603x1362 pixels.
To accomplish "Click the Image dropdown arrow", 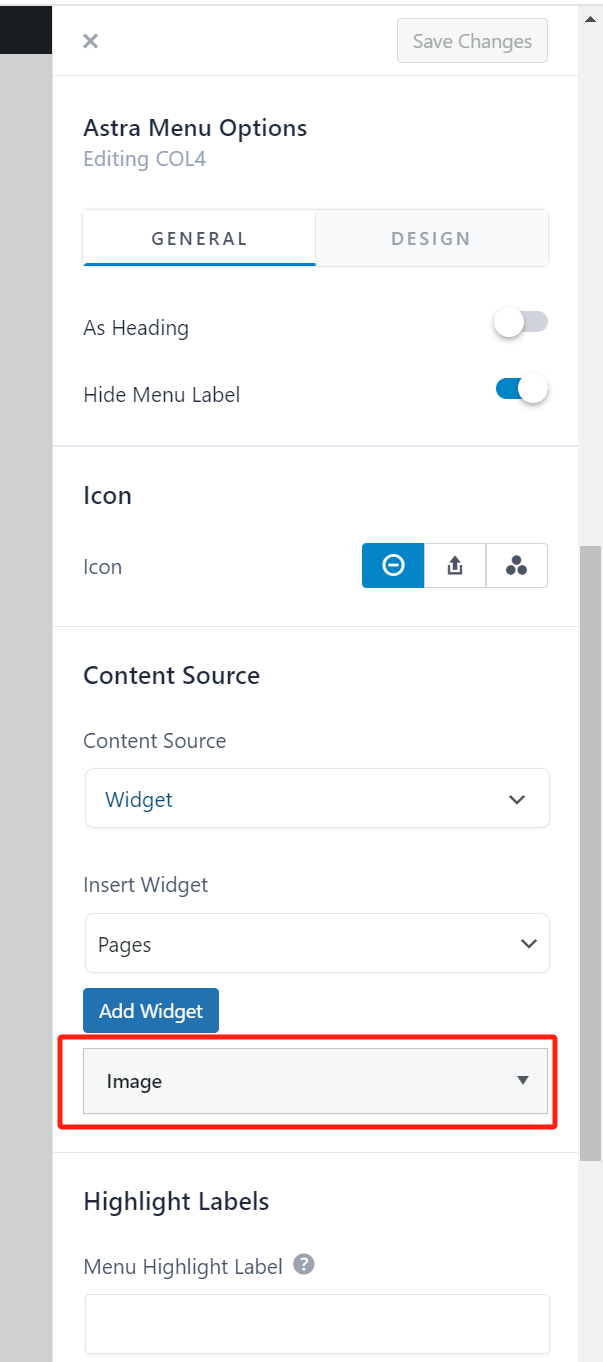I will (521, 1081).
